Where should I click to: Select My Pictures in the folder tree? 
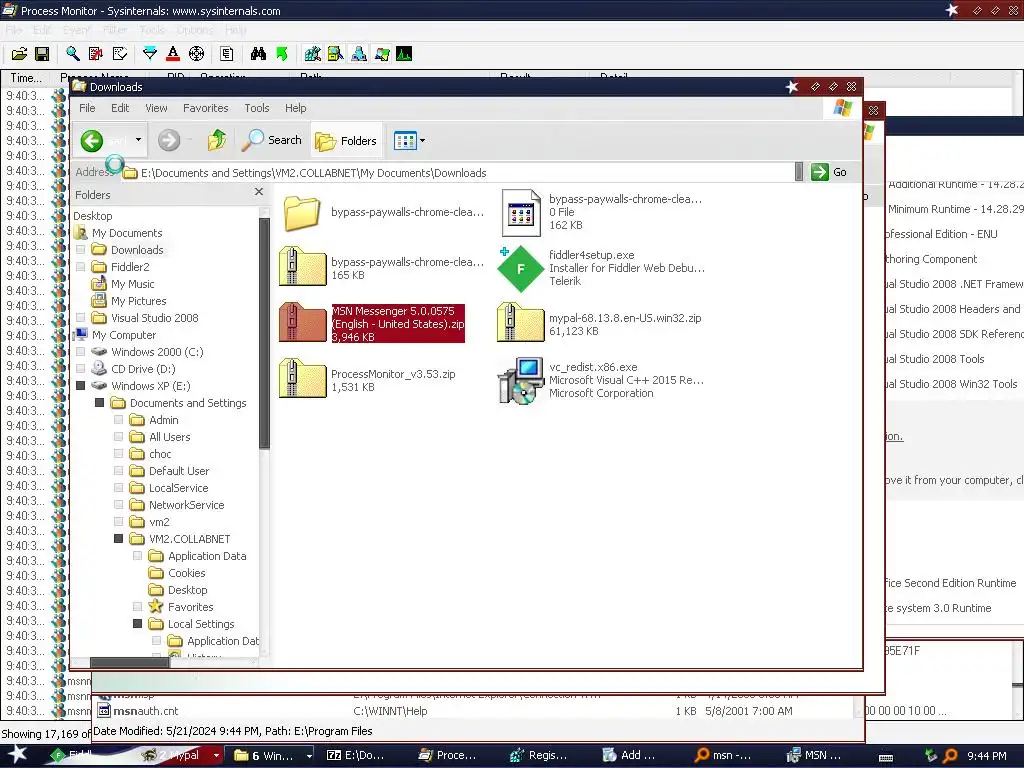(138, 300)
